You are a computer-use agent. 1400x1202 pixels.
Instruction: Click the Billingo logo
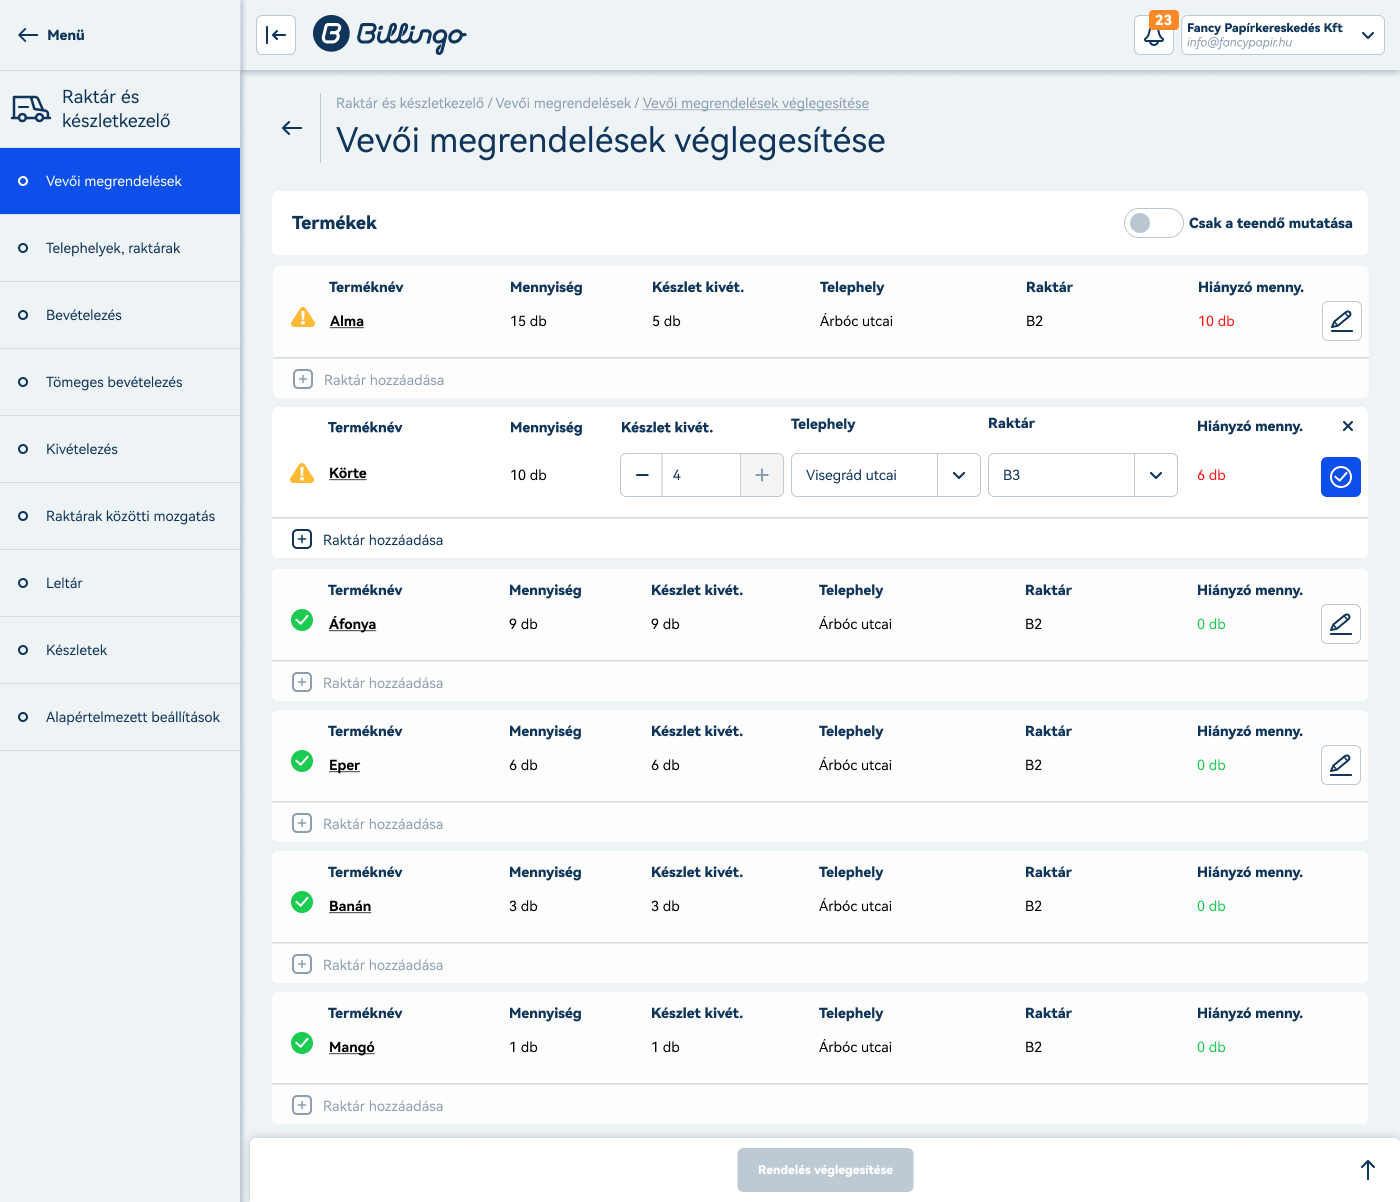coord(390,35)
